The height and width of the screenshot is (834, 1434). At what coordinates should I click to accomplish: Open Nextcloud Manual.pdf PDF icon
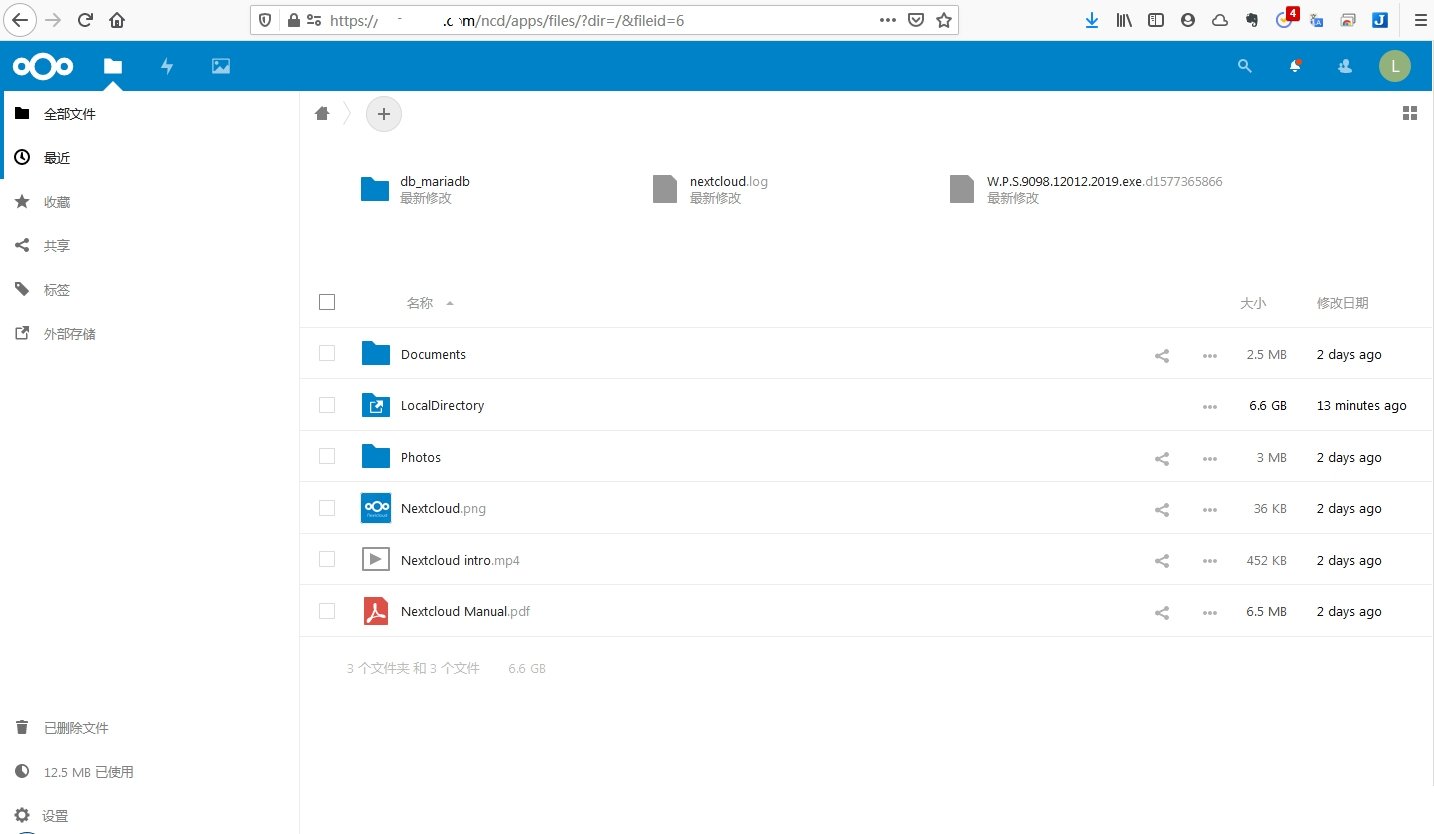tap(375, 611)
